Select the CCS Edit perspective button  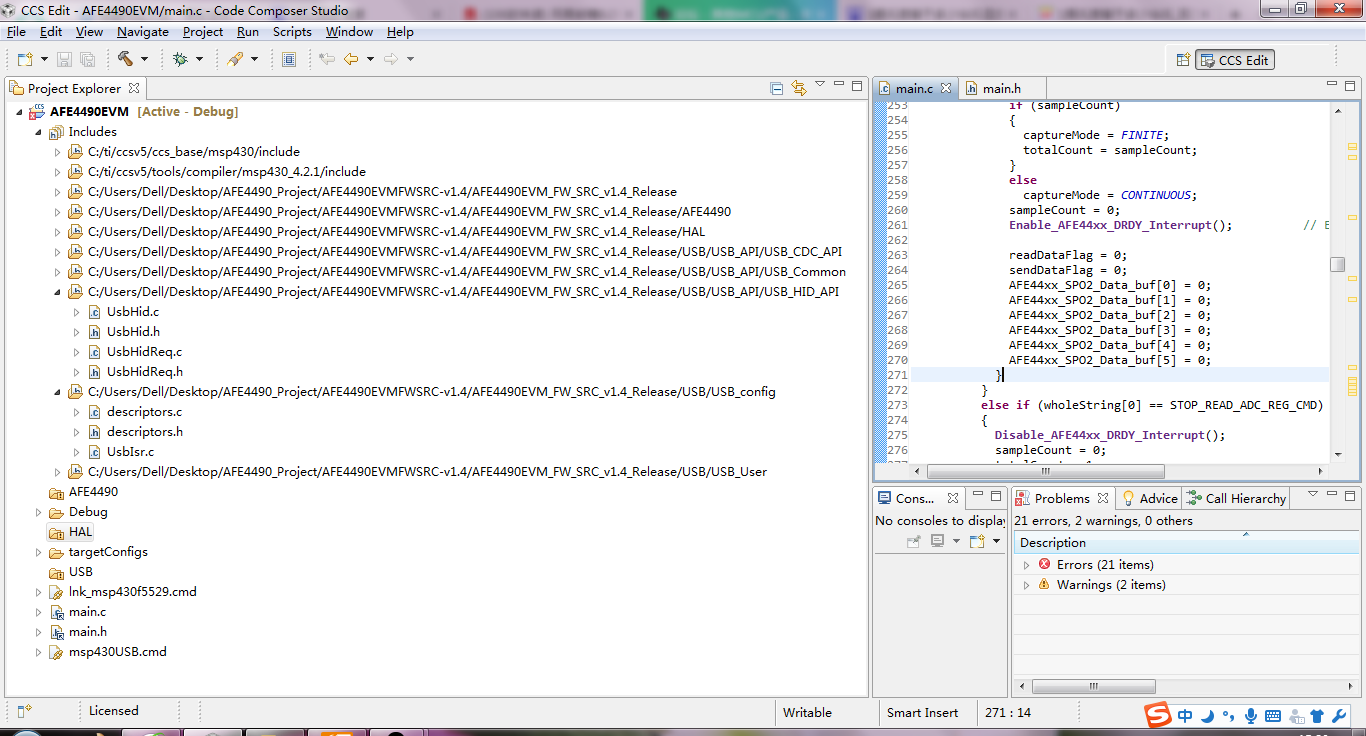[x=1235, y=60]
